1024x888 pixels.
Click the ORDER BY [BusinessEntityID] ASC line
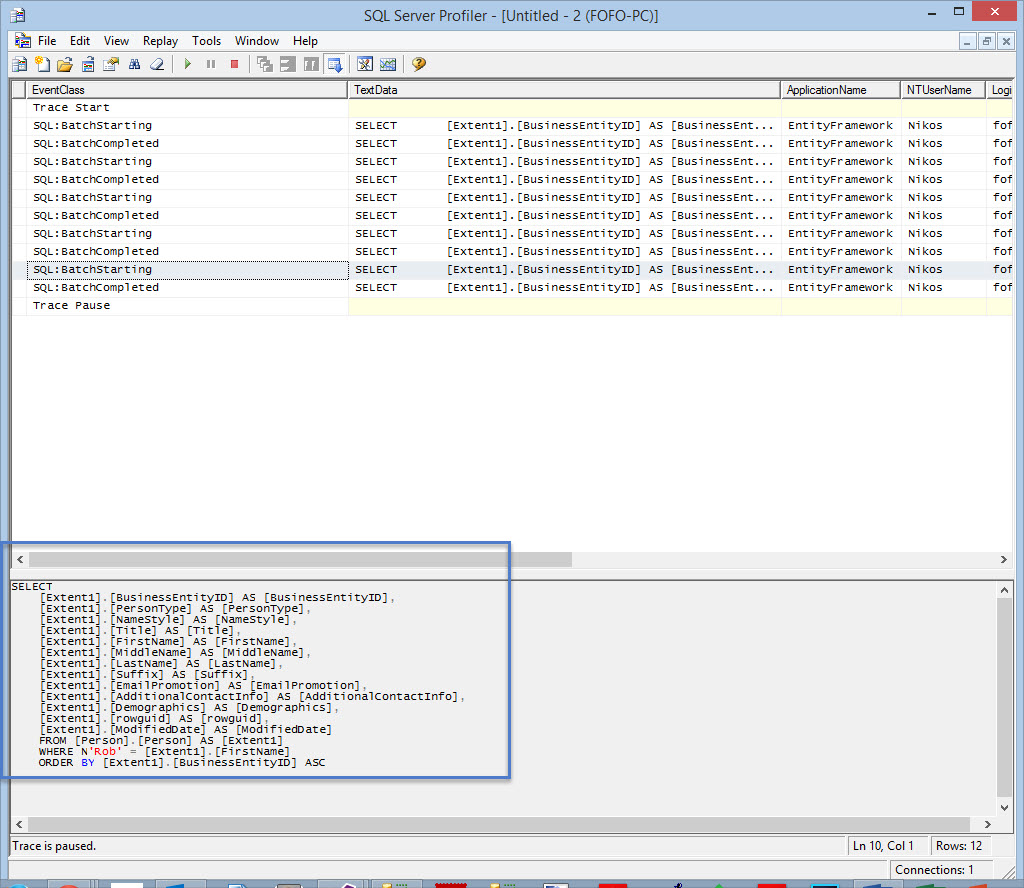click(x=182, y=763)
